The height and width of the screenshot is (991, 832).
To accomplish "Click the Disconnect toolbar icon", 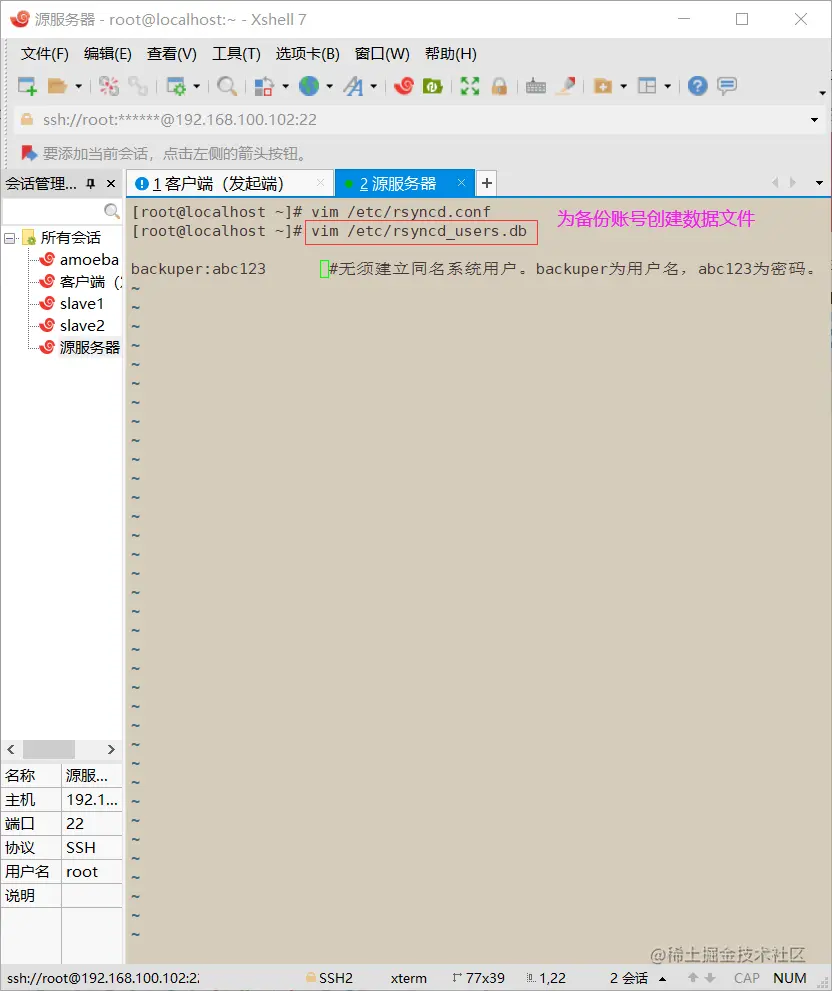I will click(x=109, y=86).
